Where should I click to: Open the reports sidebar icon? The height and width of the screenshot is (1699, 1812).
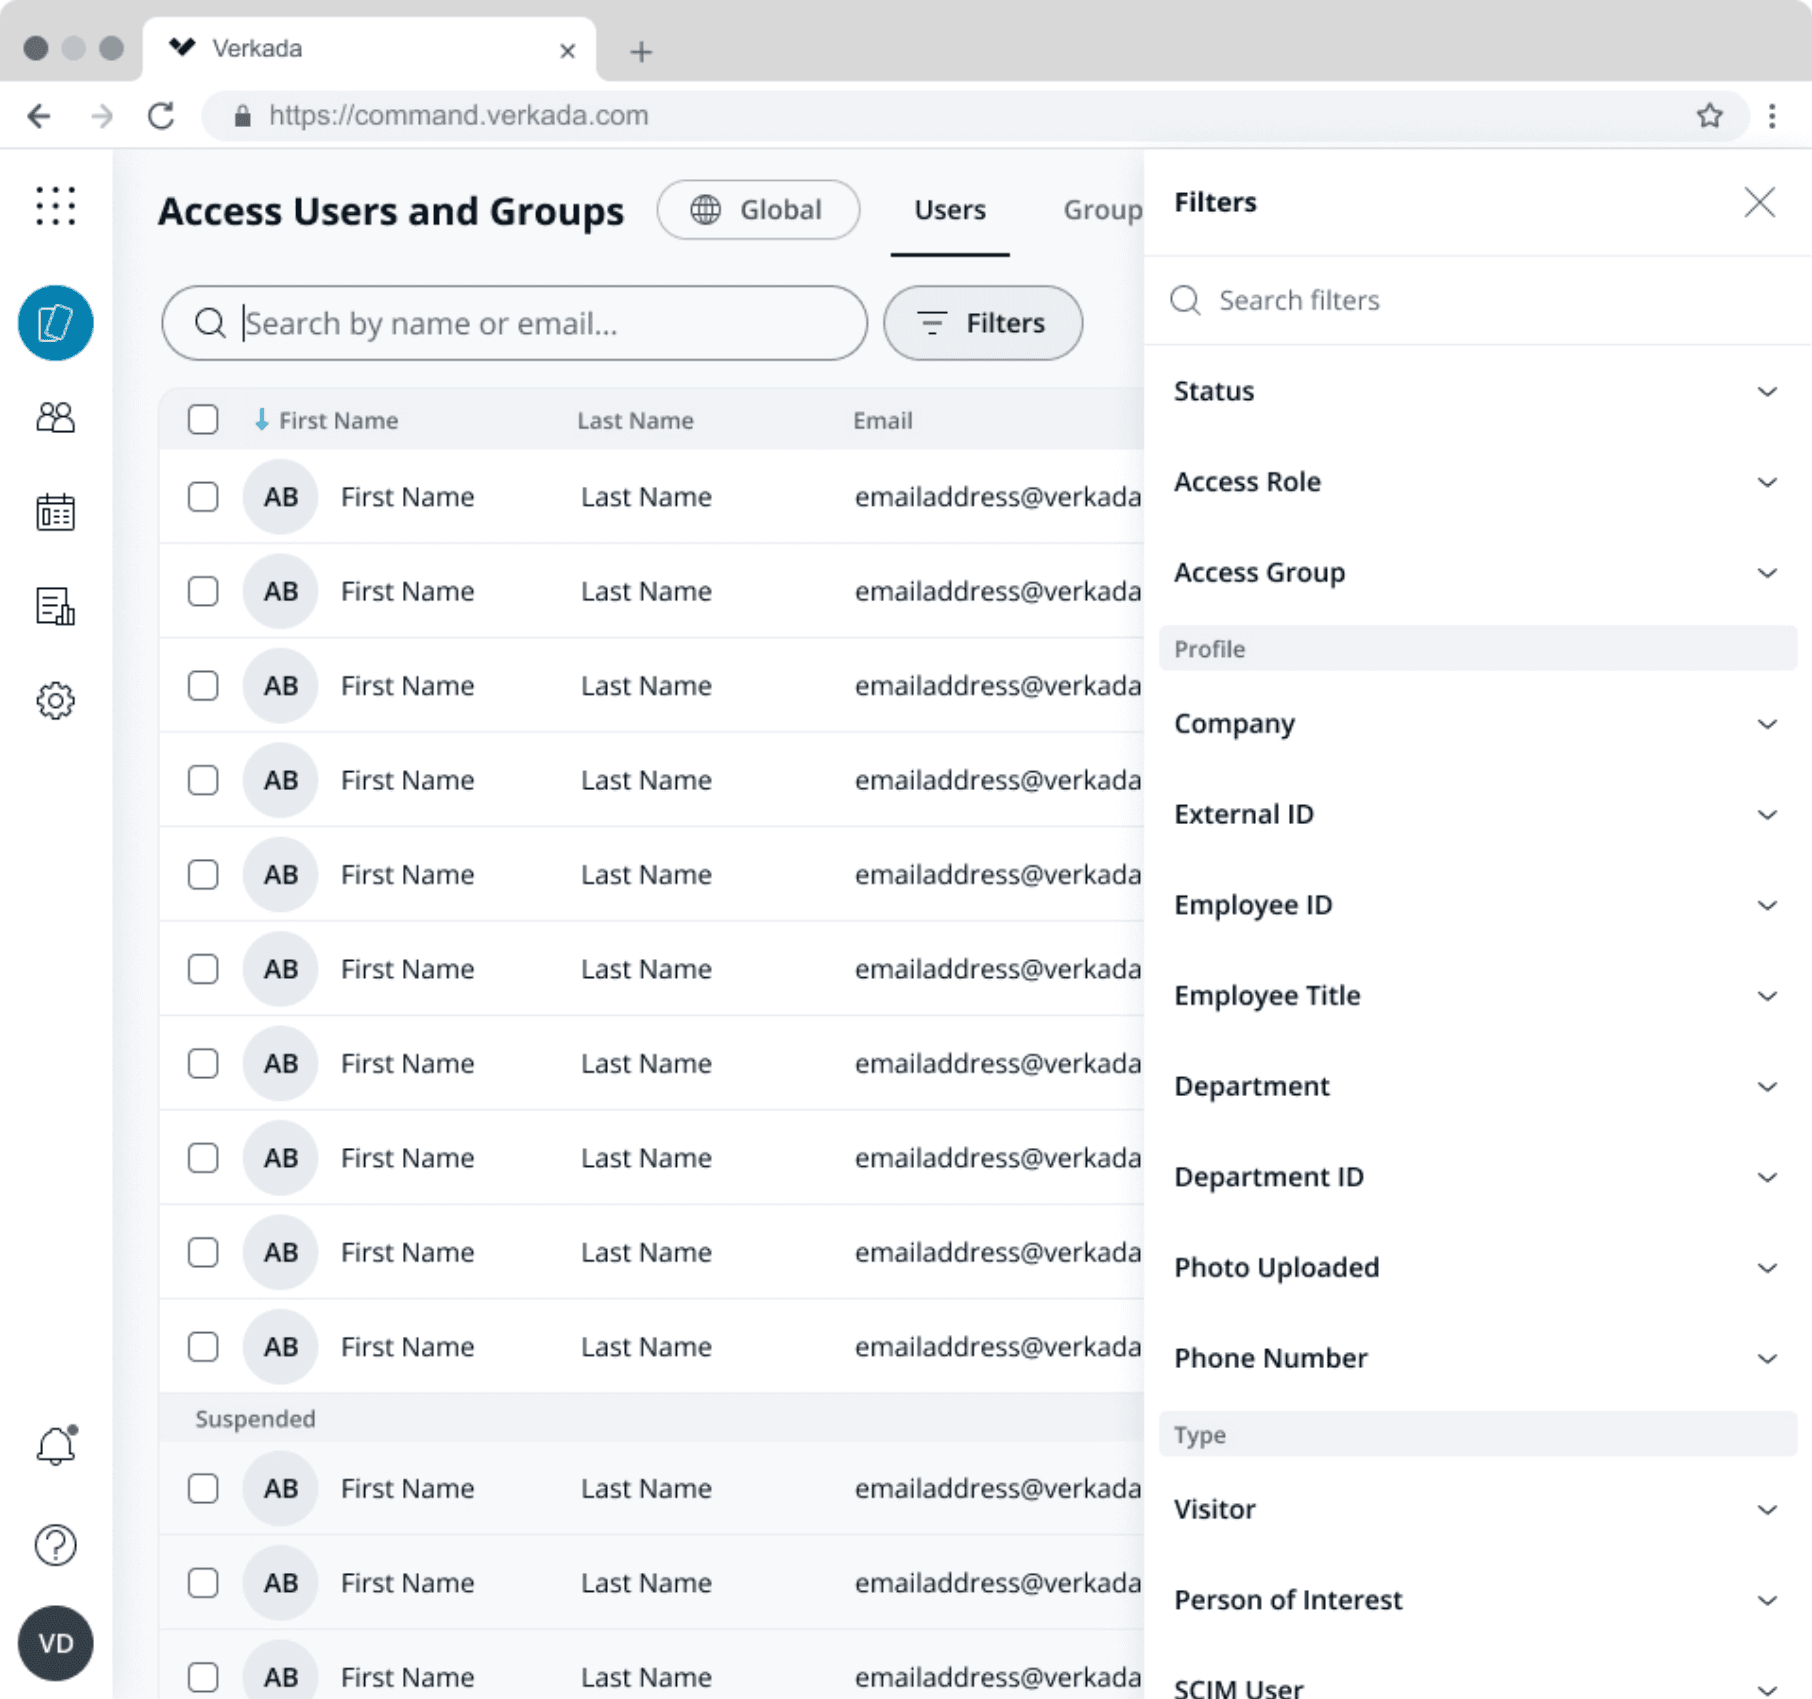coord(55,606)
